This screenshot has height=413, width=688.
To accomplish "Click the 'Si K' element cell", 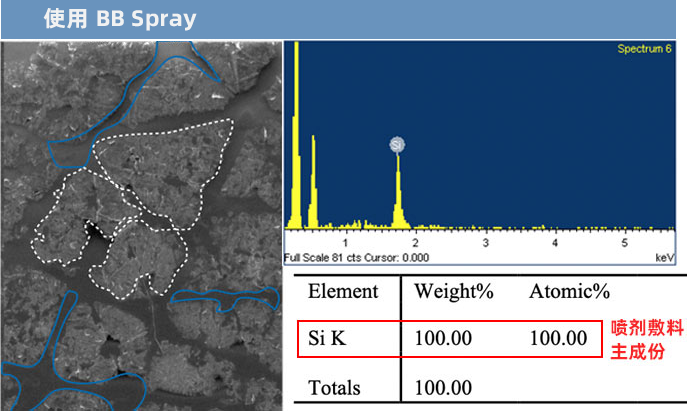I will tap(327, 338).
